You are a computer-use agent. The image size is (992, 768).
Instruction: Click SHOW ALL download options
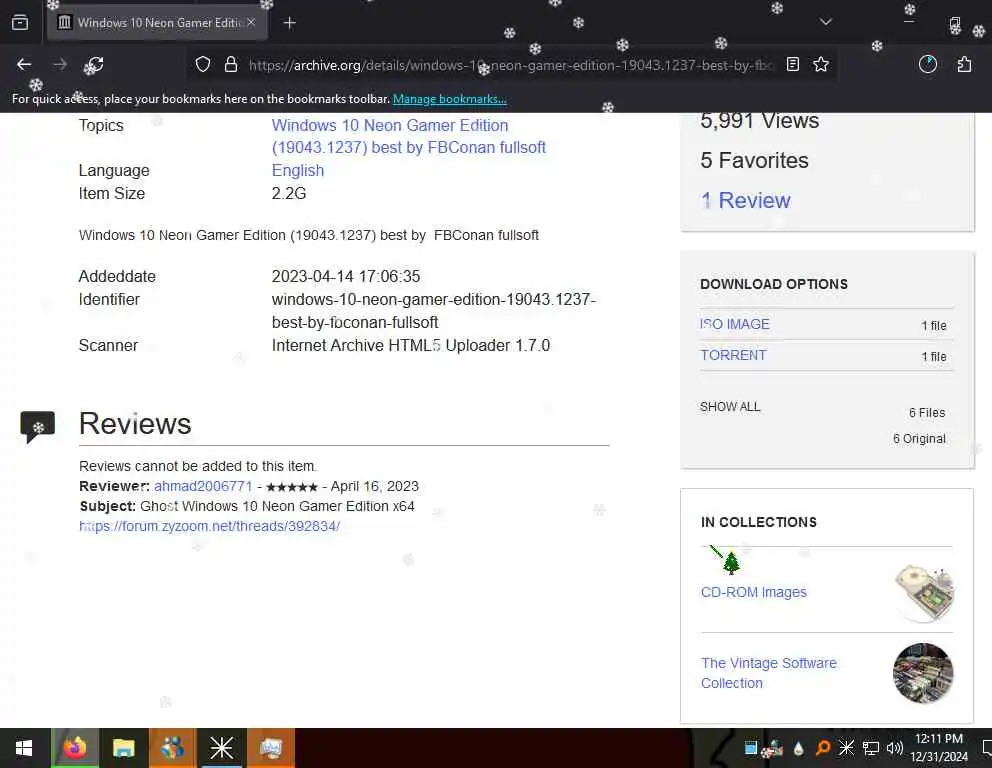[730, 407]
